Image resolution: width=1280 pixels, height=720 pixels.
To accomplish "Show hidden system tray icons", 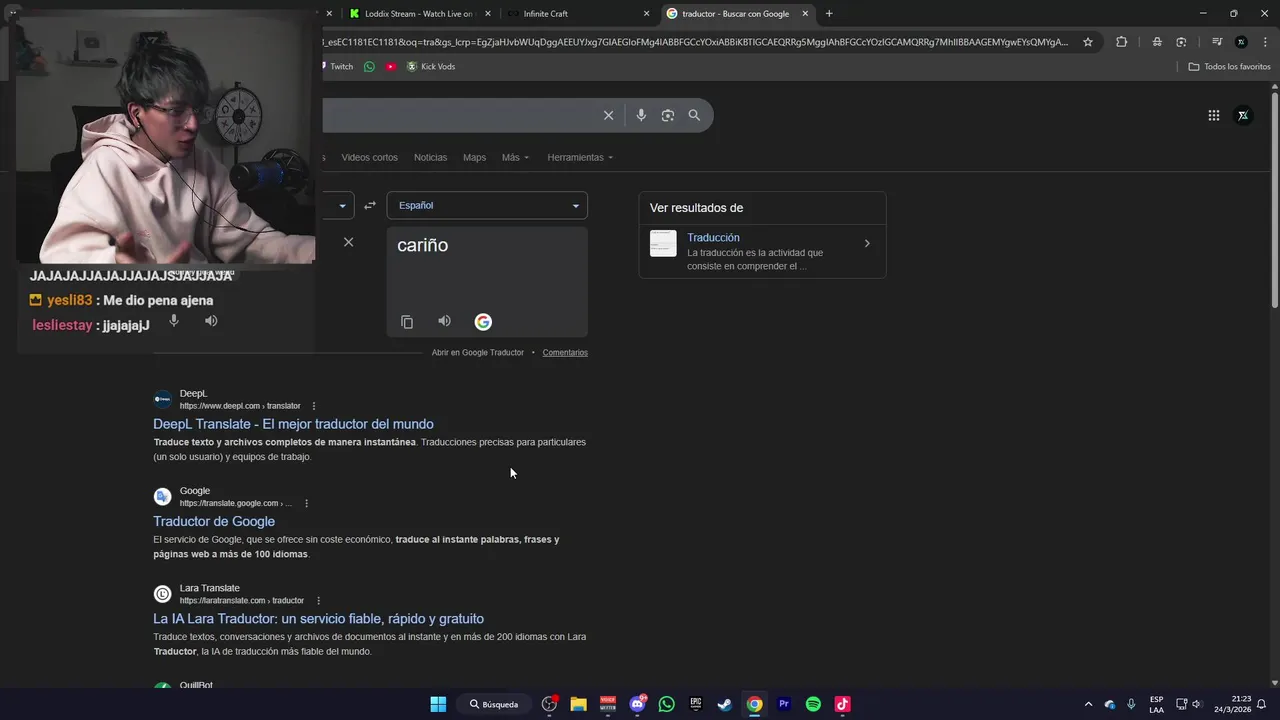I will point(1089,704).
